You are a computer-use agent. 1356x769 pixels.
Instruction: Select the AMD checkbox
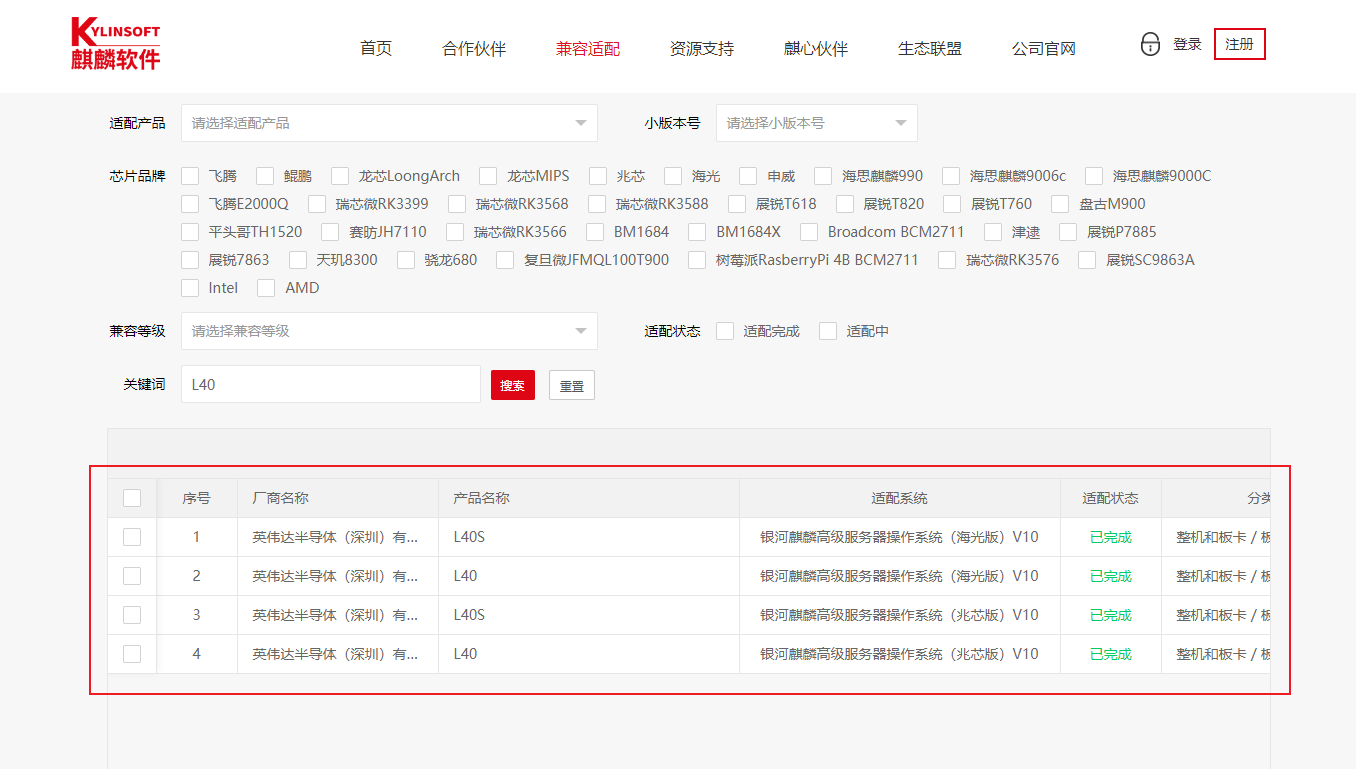point(266,288)
